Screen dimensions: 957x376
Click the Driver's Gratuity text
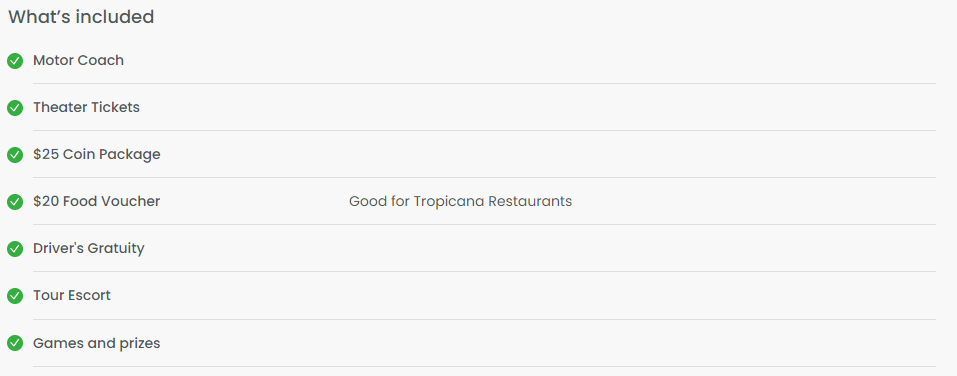click(x=88, y=248)
